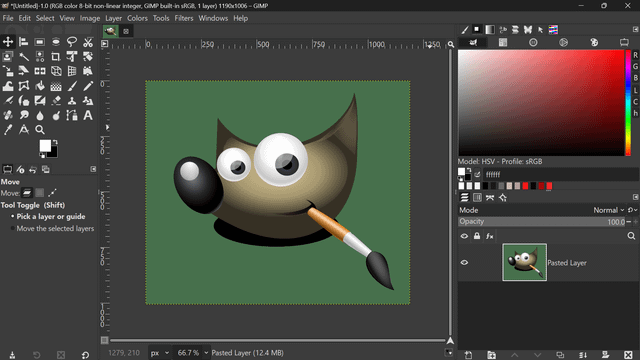Select the Text tool
This screenshot has height=360, width=640.
coord(88,115)
